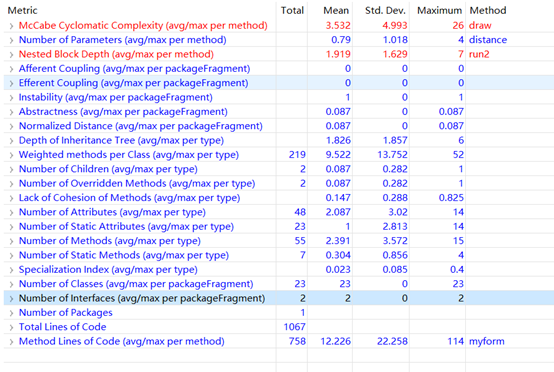
Task: Expand McCabe Cyclomatic Complexity row
Action: coord(11,26)
